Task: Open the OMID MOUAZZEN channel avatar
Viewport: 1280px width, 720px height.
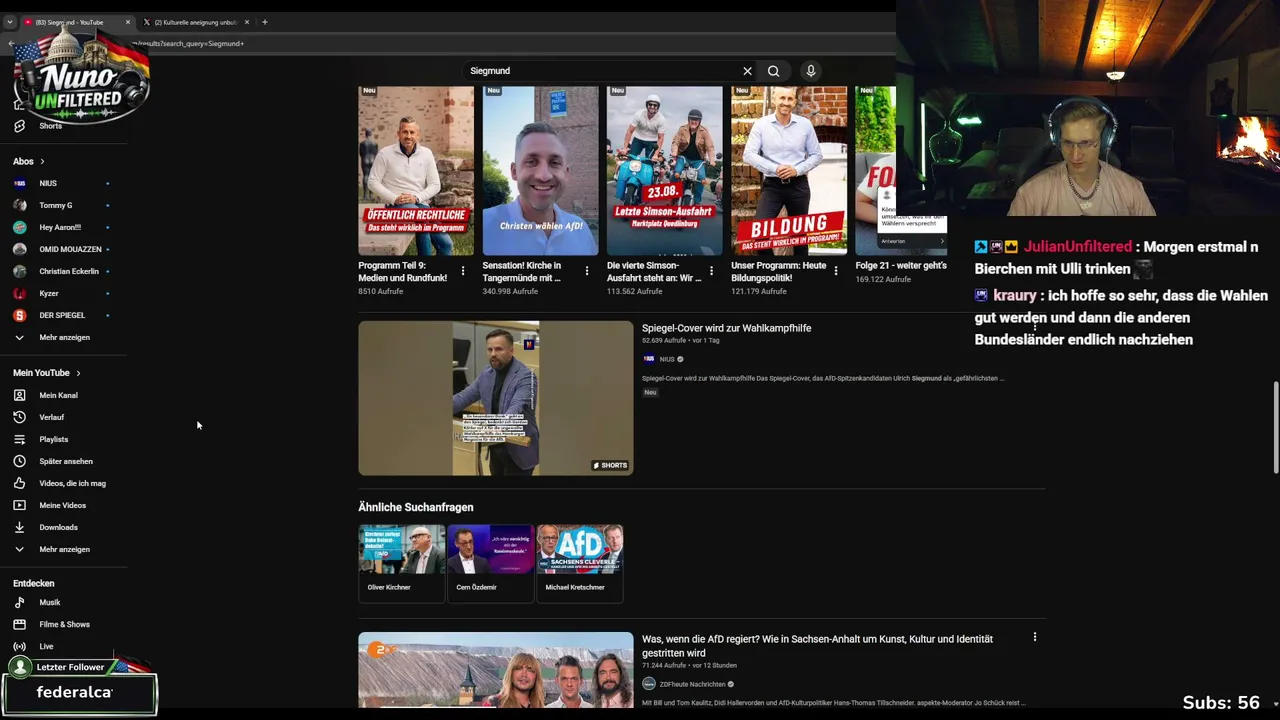Action: tap(19, 249)
